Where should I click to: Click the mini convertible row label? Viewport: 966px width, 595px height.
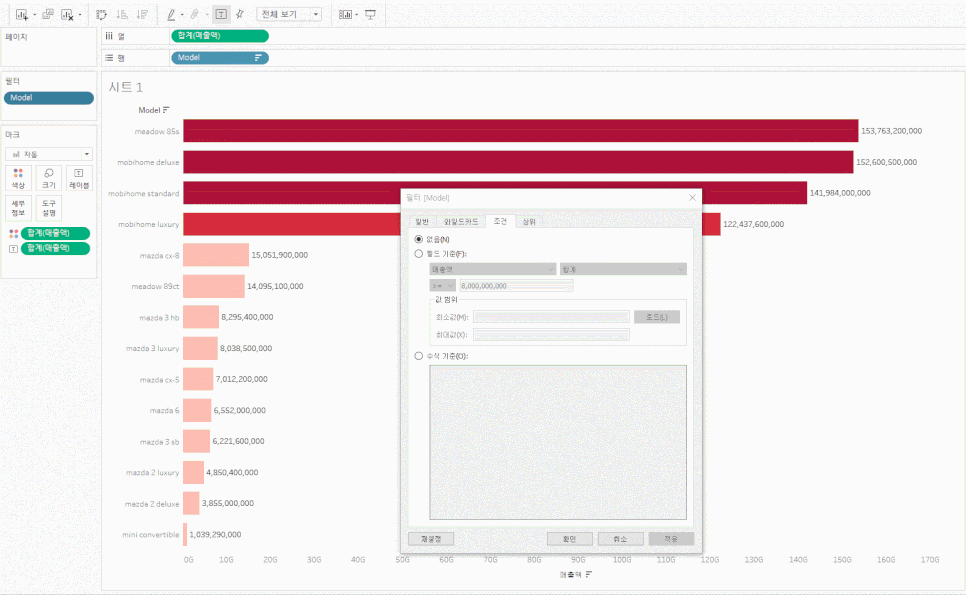[x=150, y=535]
